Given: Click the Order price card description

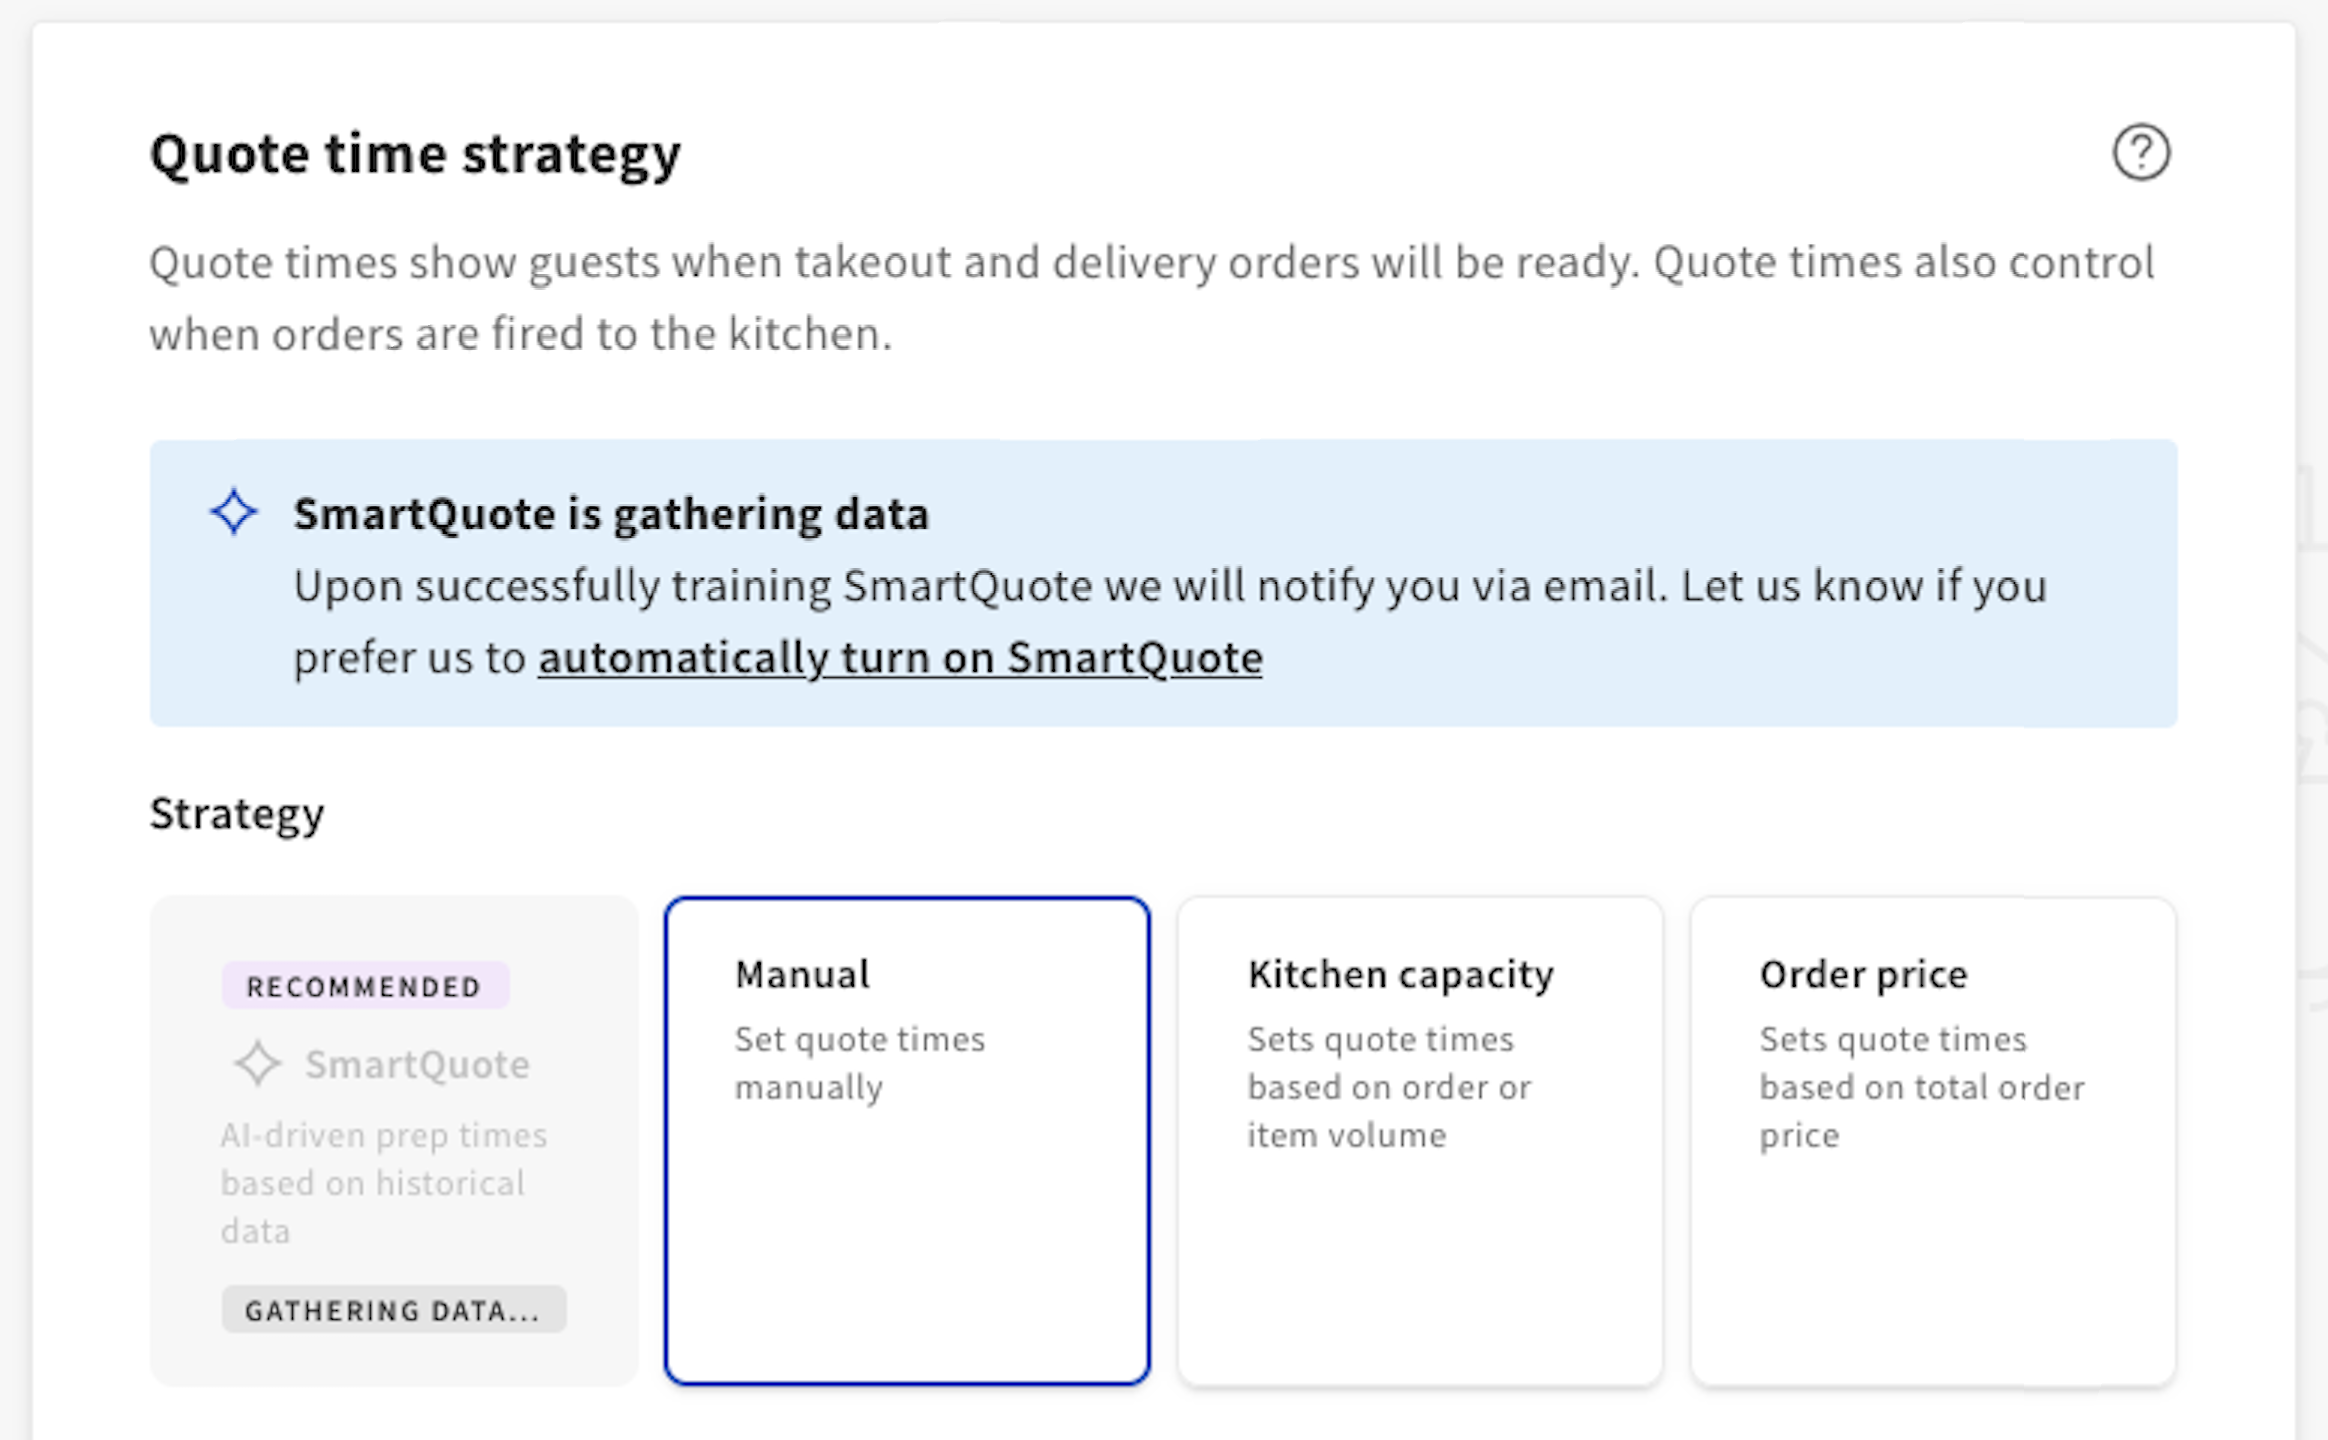Looking at the screenshot, I should 1921,1086.
